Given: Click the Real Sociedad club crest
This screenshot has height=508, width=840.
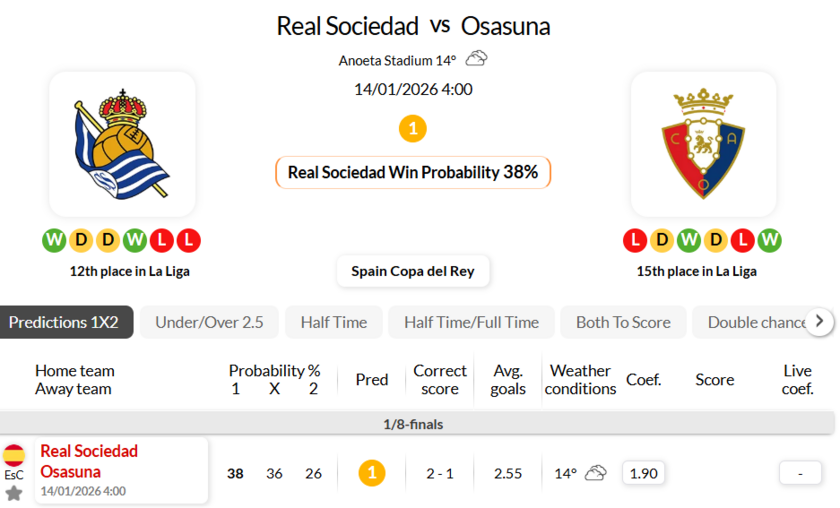Looking at the screenshot, I should tap(122, 144).
